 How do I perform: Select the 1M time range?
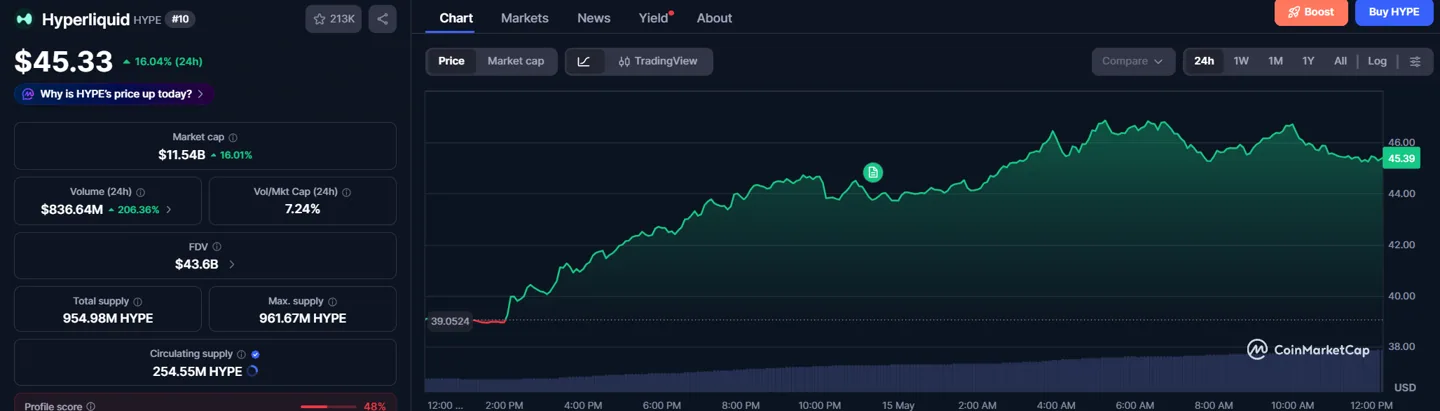[x=1275, y=61]
